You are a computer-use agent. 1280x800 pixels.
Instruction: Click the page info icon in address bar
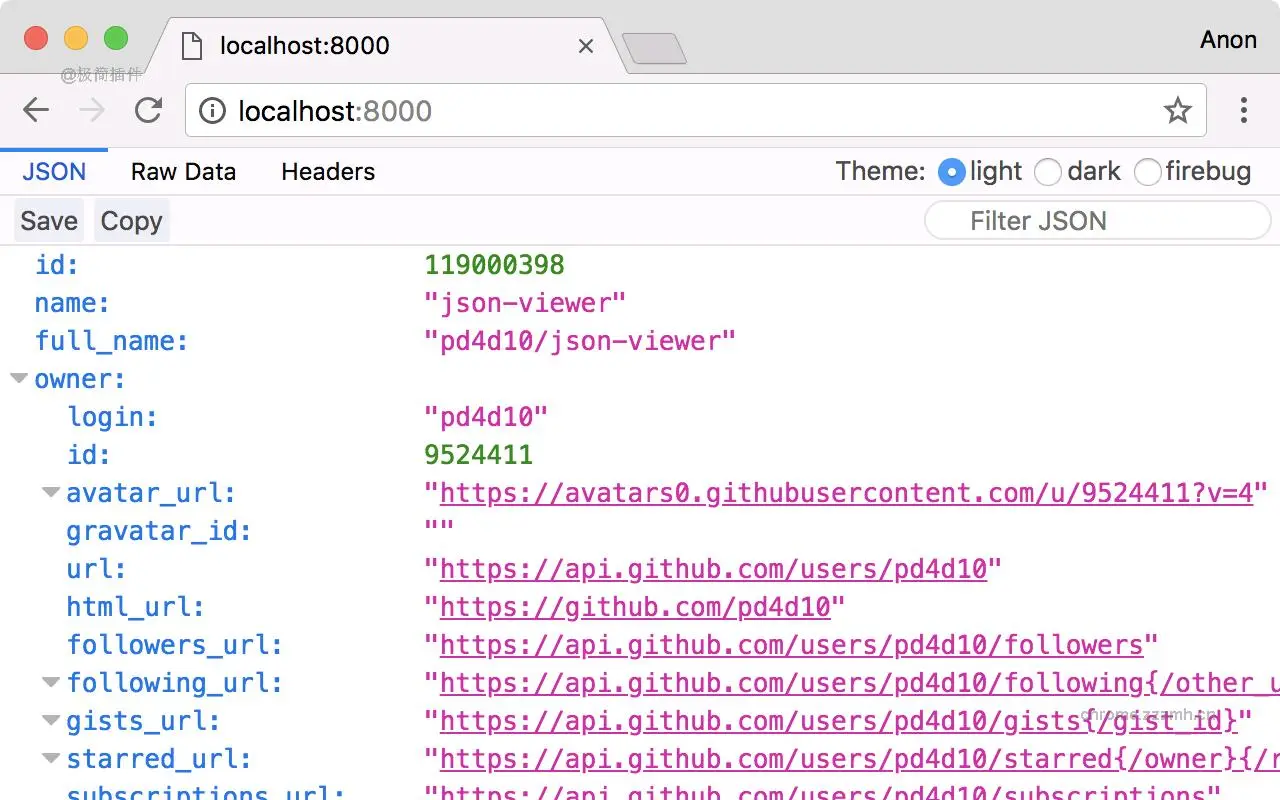click(212, 111)
